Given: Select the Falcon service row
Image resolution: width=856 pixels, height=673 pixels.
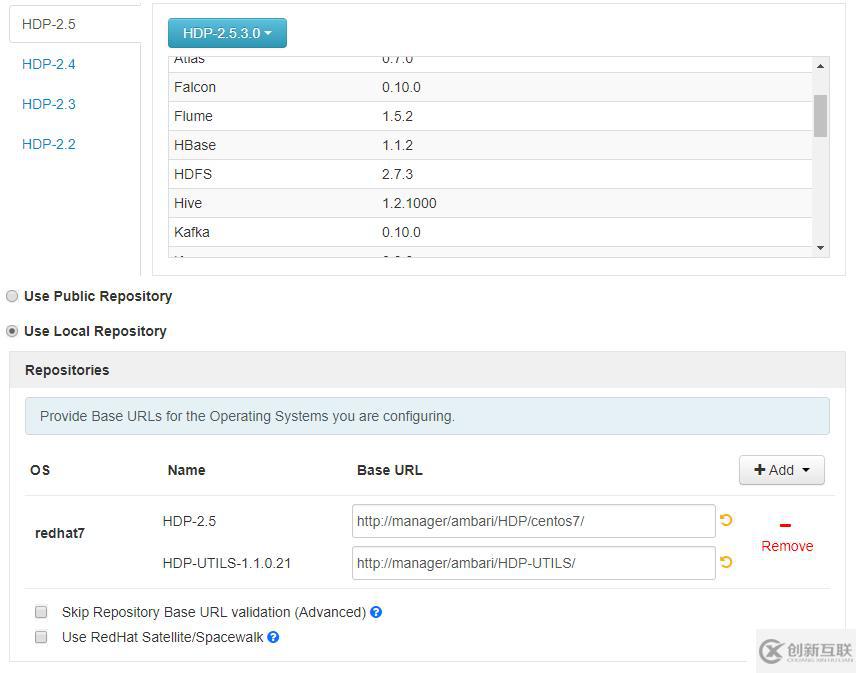Looking at the screenshot, I should (x=490, y=87).
